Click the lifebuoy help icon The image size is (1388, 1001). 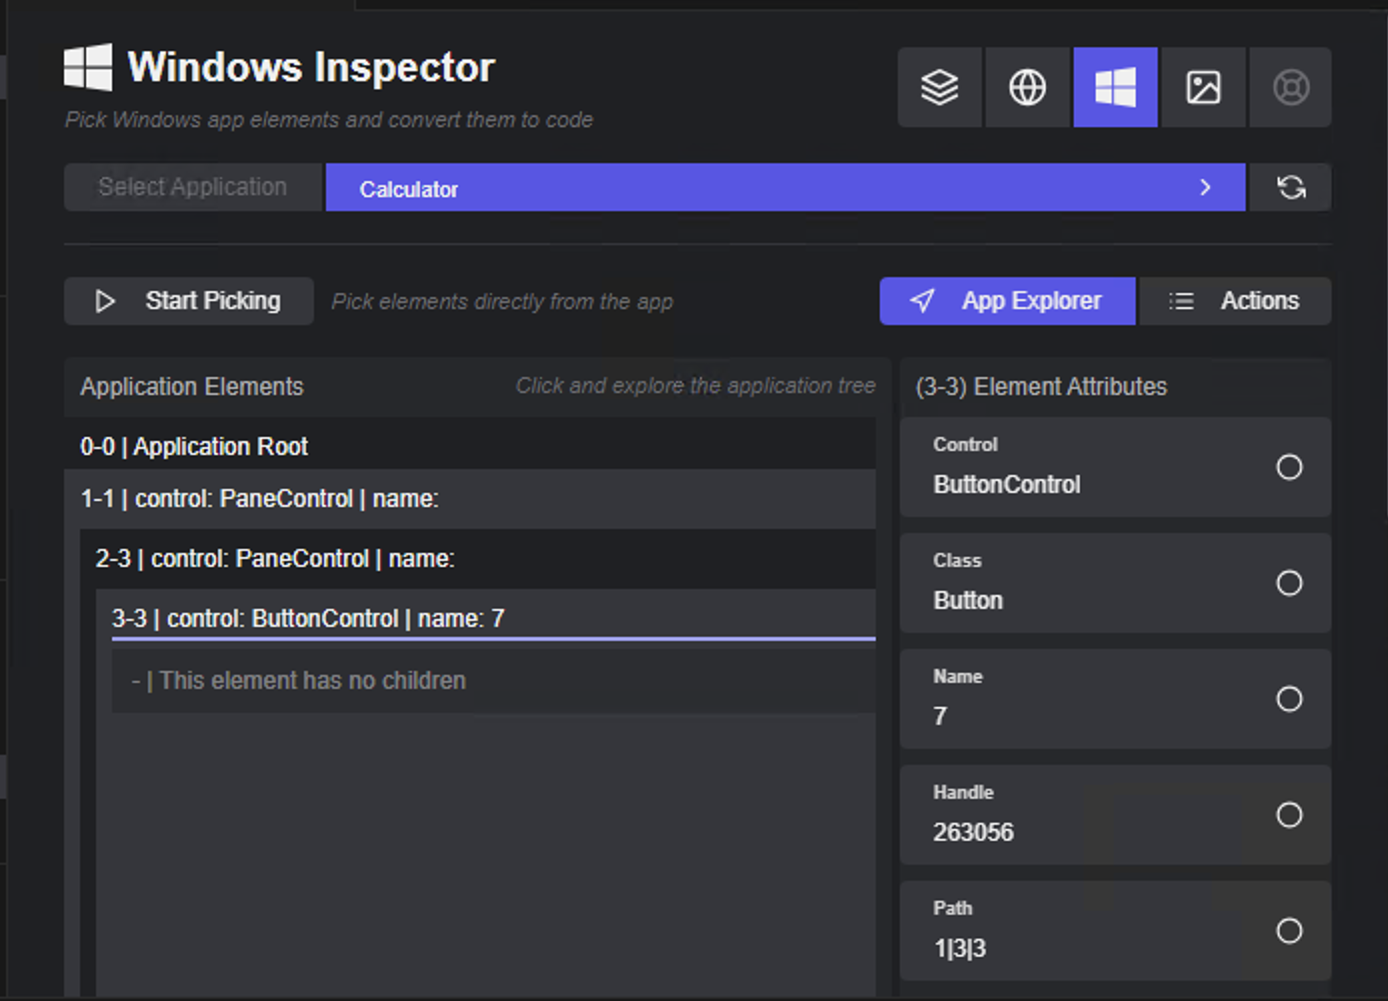[x=1290, y=87]
